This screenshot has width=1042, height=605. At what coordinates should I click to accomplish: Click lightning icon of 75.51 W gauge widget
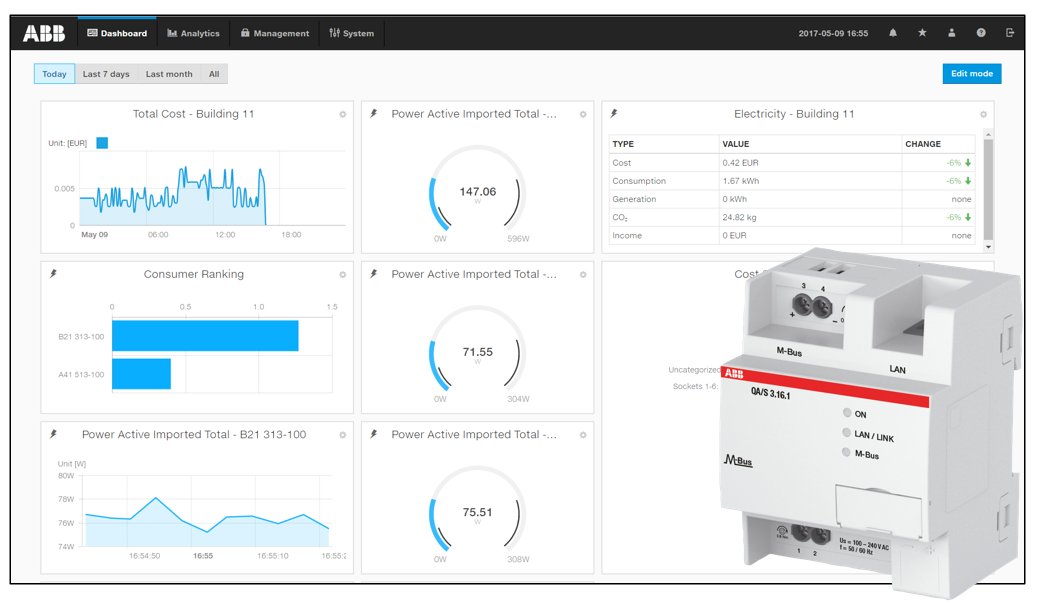tap(373, 434)
